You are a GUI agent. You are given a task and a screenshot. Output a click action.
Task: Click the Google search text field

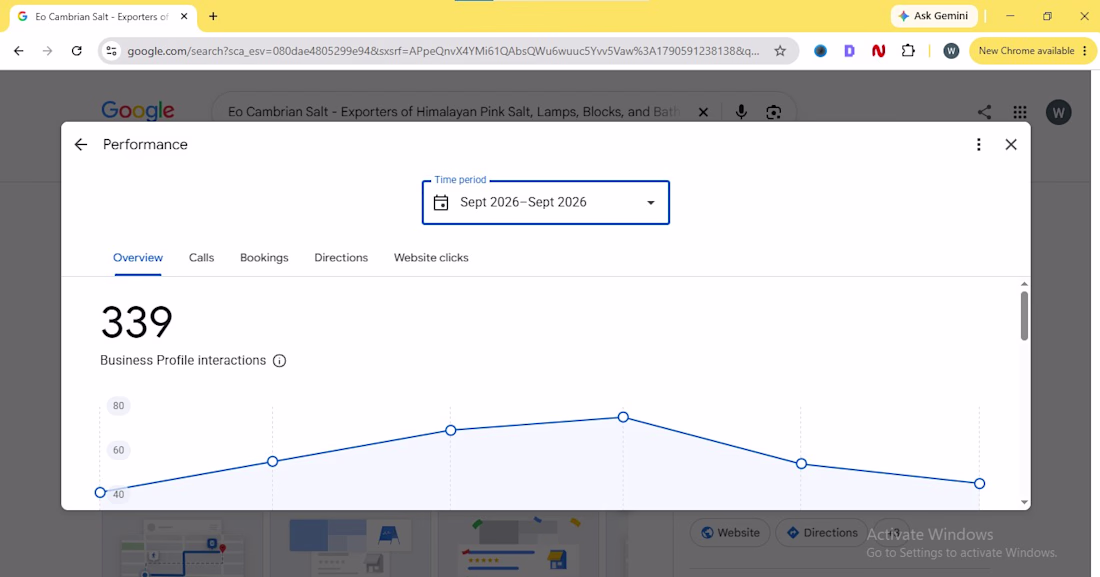click(454, 112)
